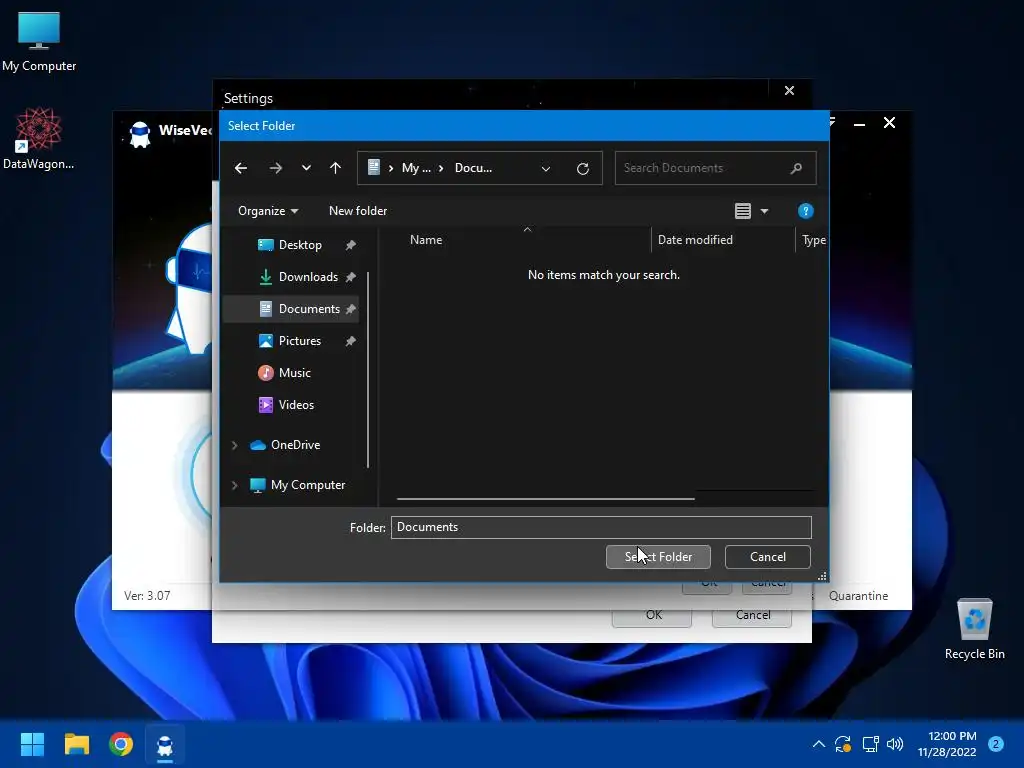Select Downloads in navigation pane

tap(308, 277)
